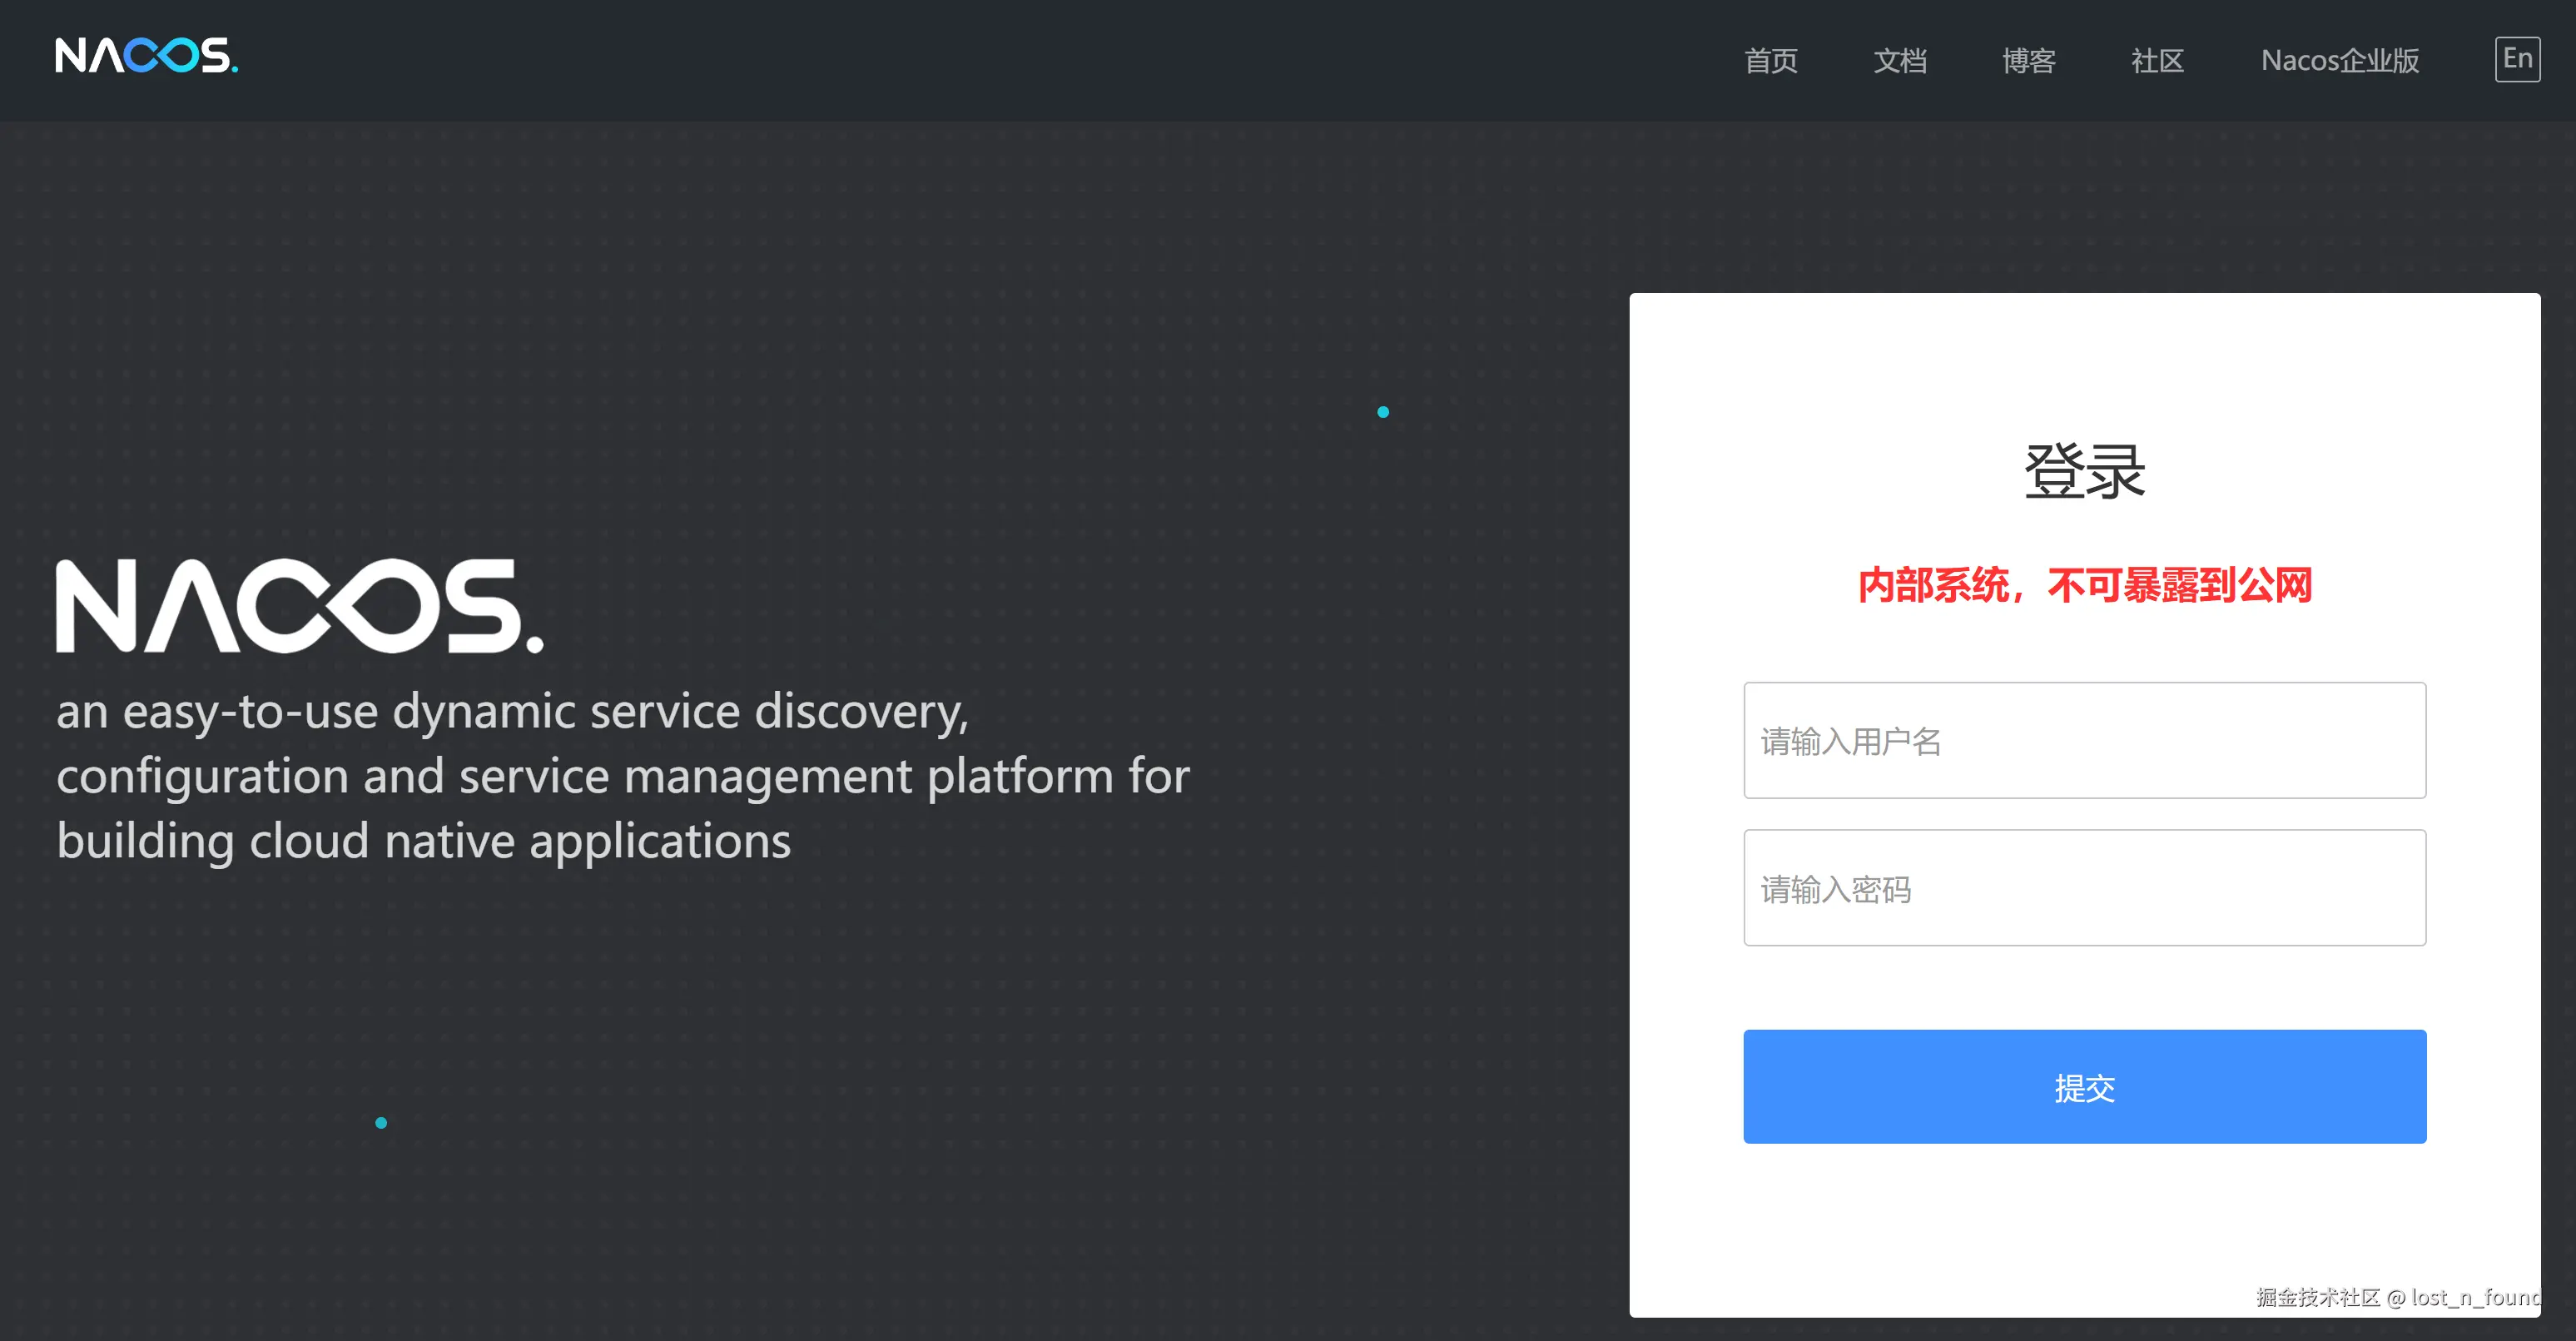Viewport: 2576px width, 1341px height.
Task: Open the Nacos企业版 enterprise link
Action: (x=2339, y=61)
